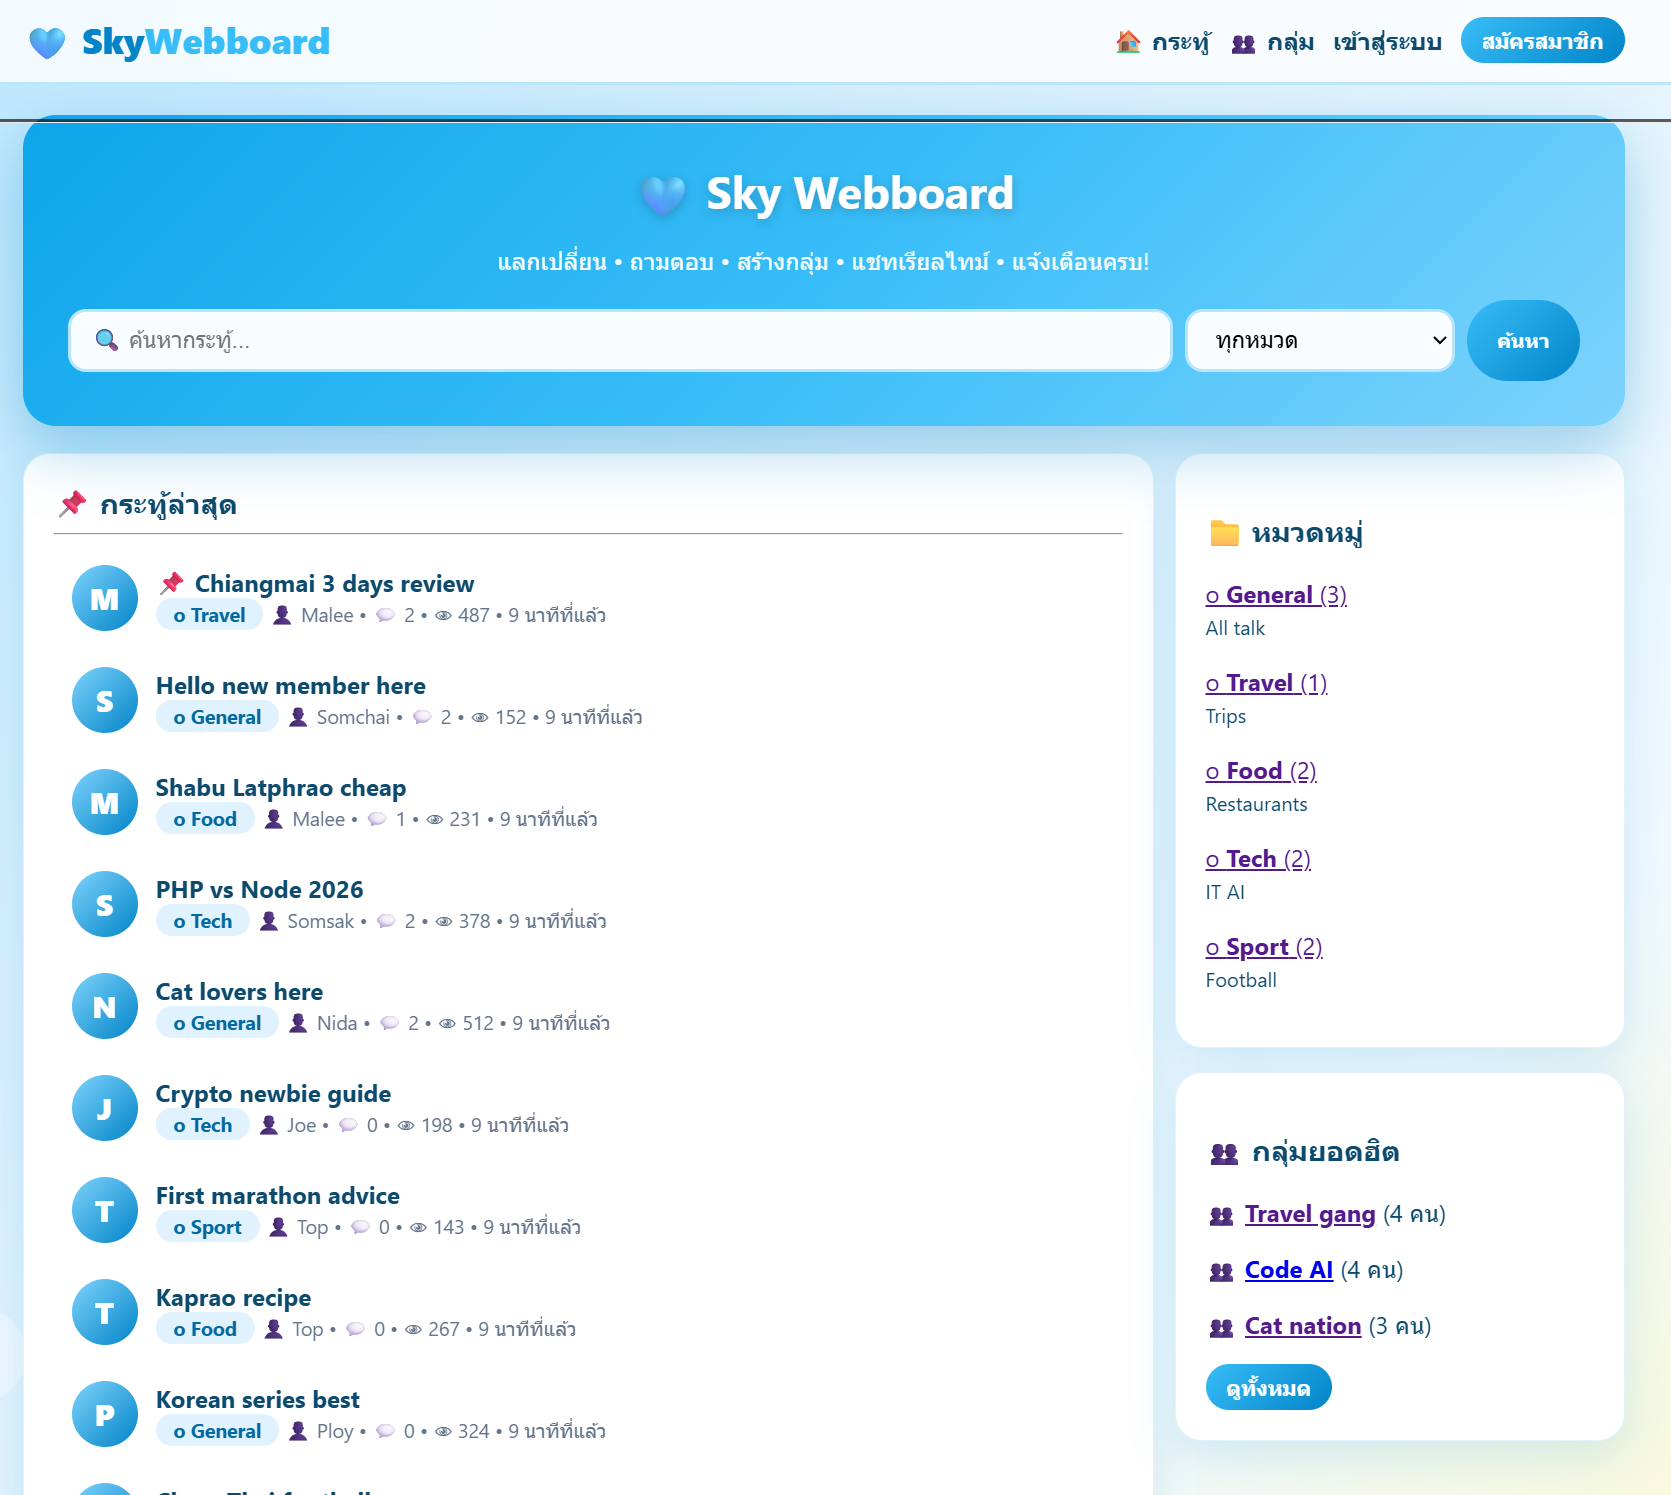Click the T avatar beside First marathon advice
The width and height of the screenshot is (1671, 1495).
click(105, 1210)
